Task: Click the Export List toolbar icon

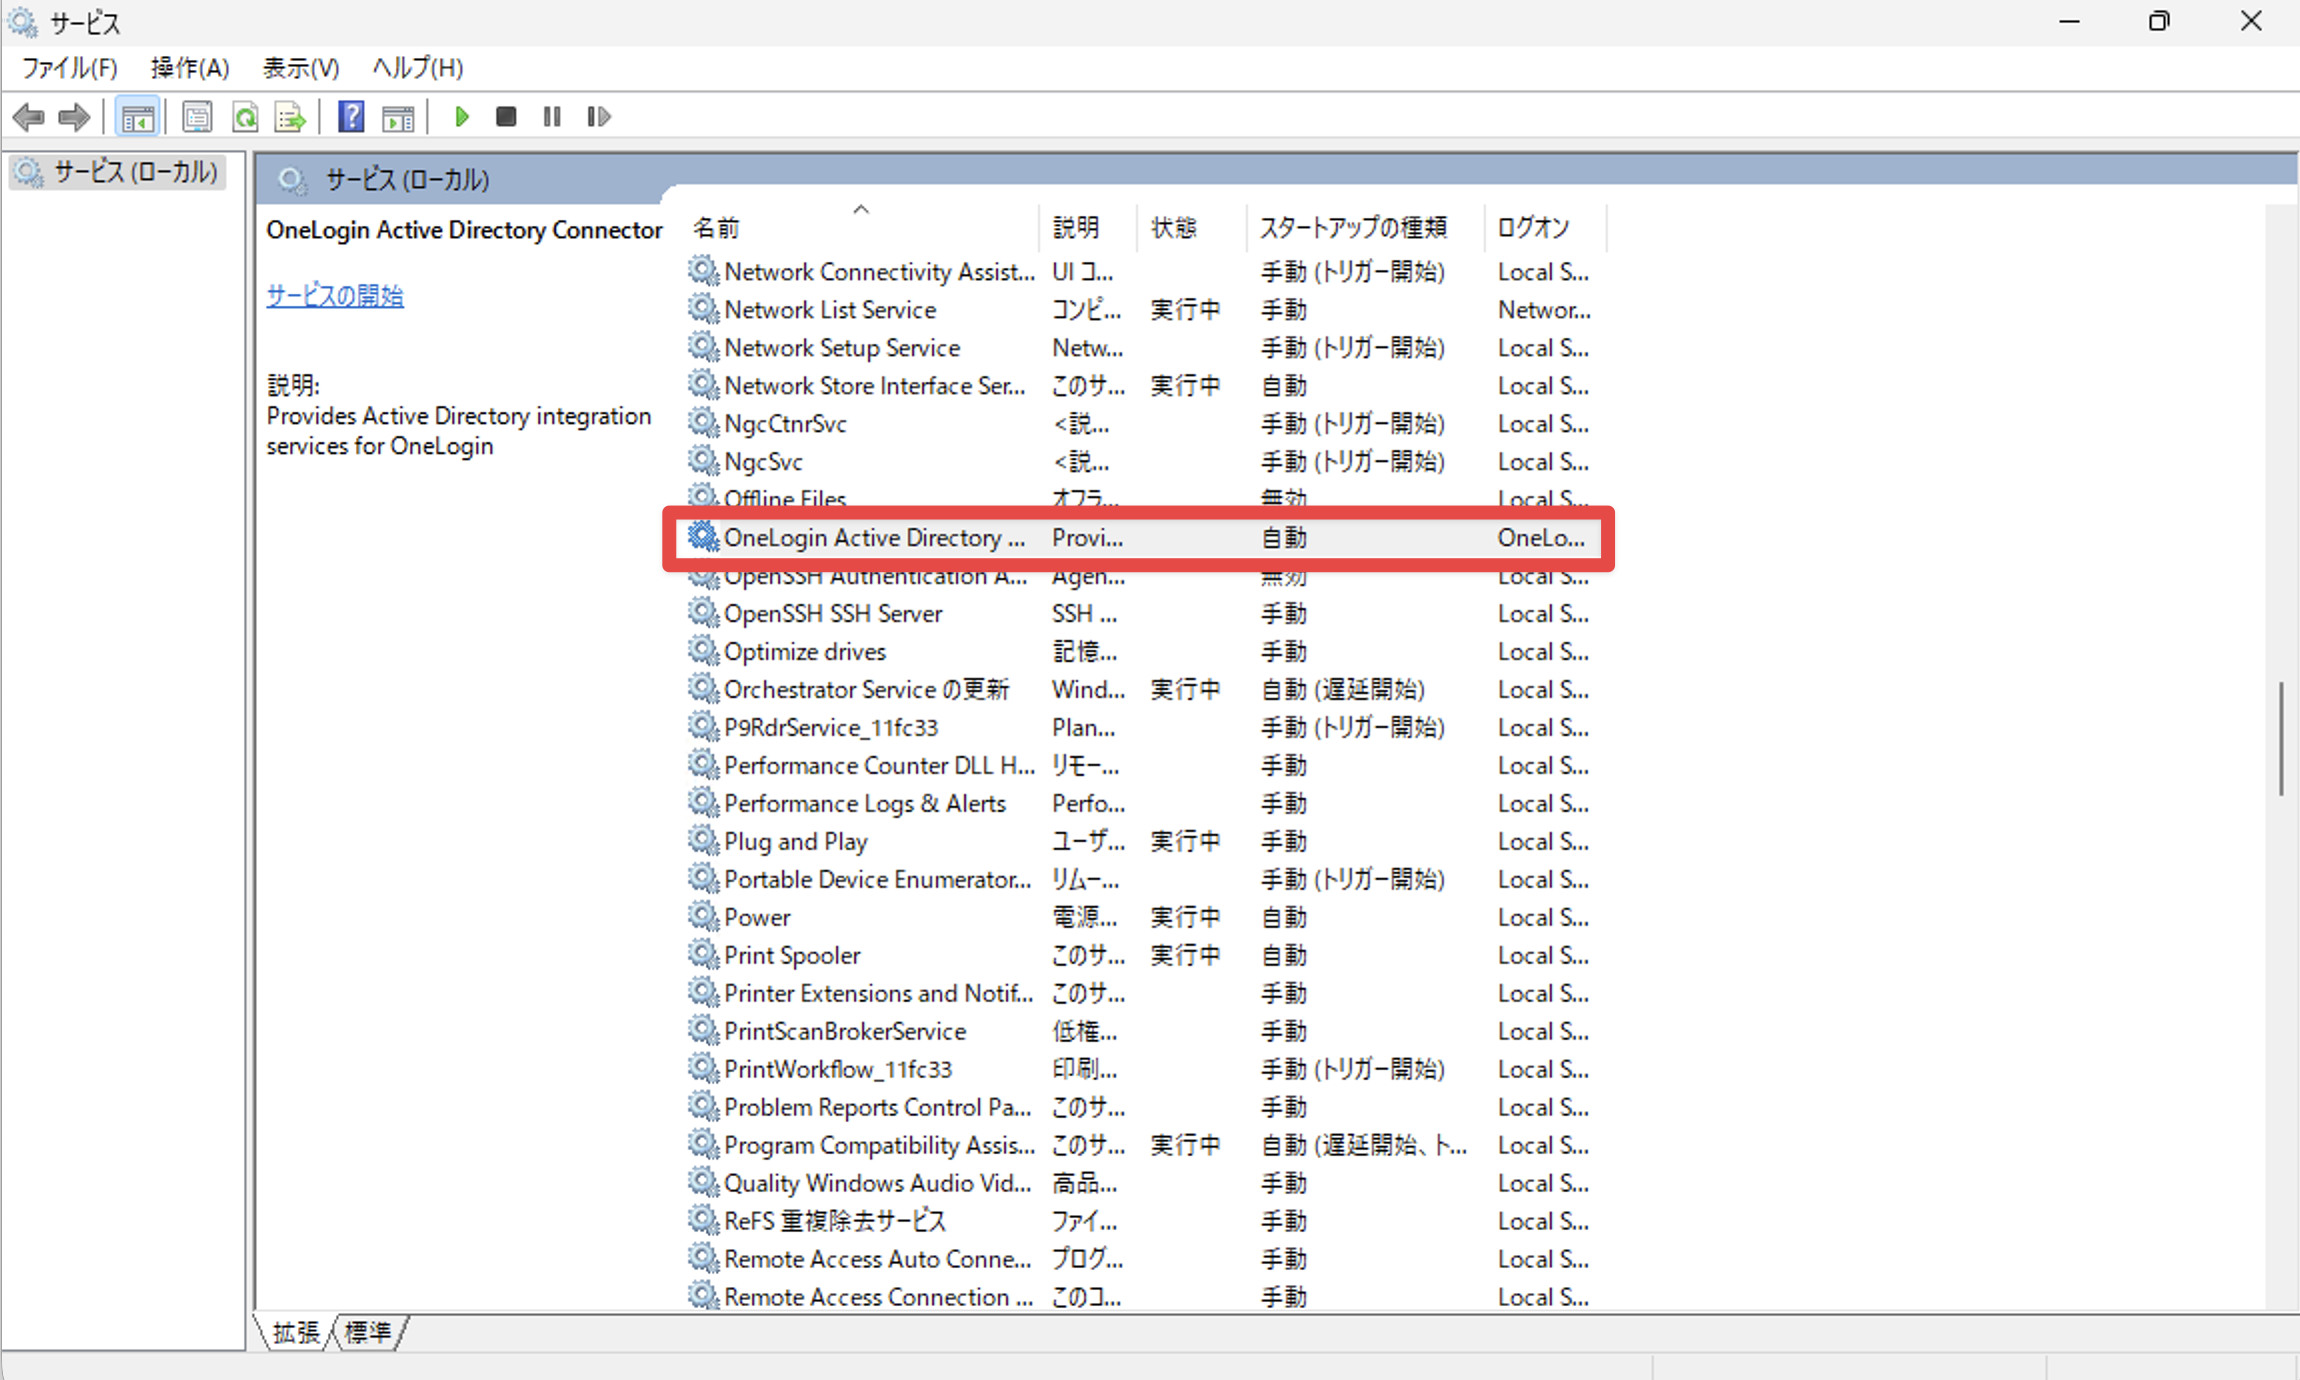Action: pyautogui.click(x=291, y=117)
